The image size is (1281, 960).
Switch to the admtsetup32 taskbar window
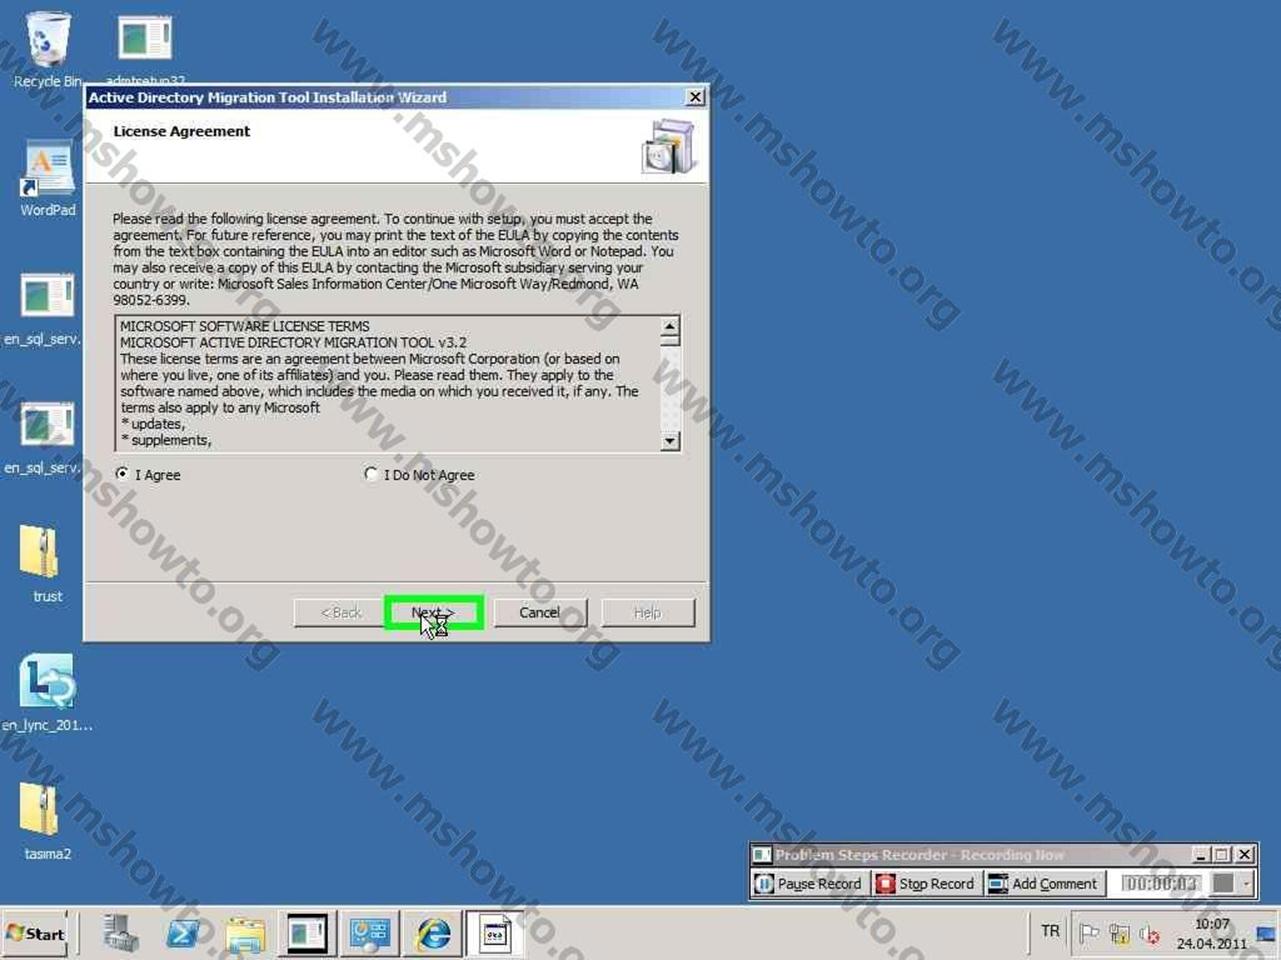[306, 934]
